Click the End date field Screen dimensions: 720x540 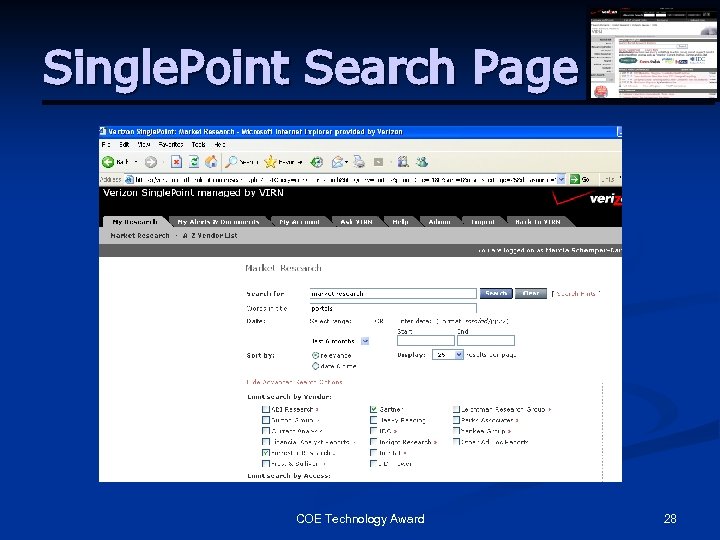(x=486, y=340)
